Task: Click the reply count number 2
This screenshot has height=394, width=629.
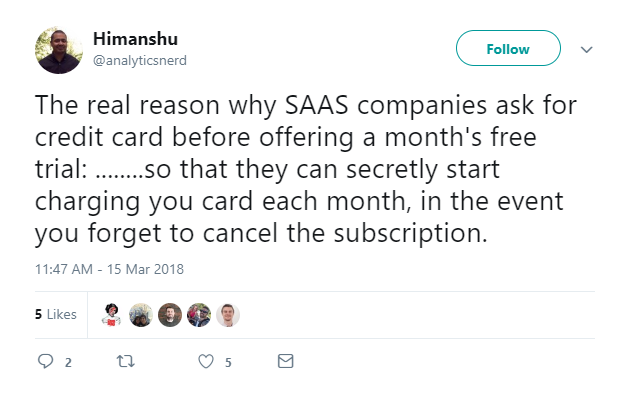Action: [x=68, y=363]
